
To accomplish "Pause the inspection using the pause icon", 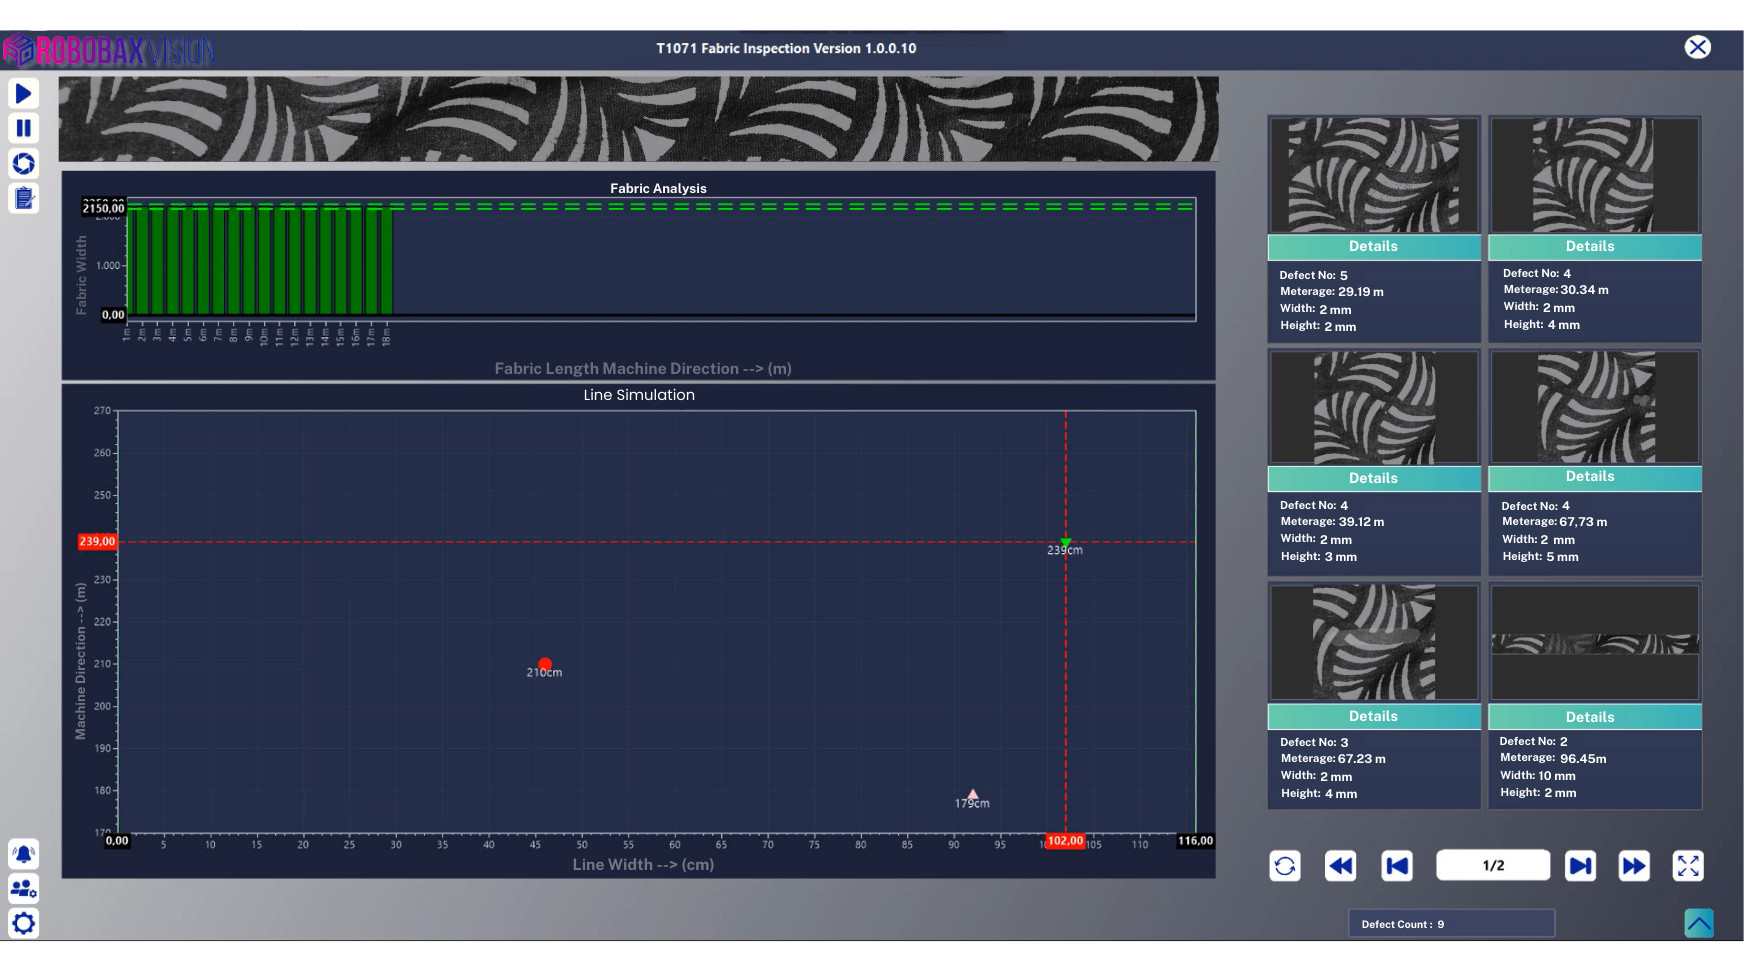I will coord(24,128).
